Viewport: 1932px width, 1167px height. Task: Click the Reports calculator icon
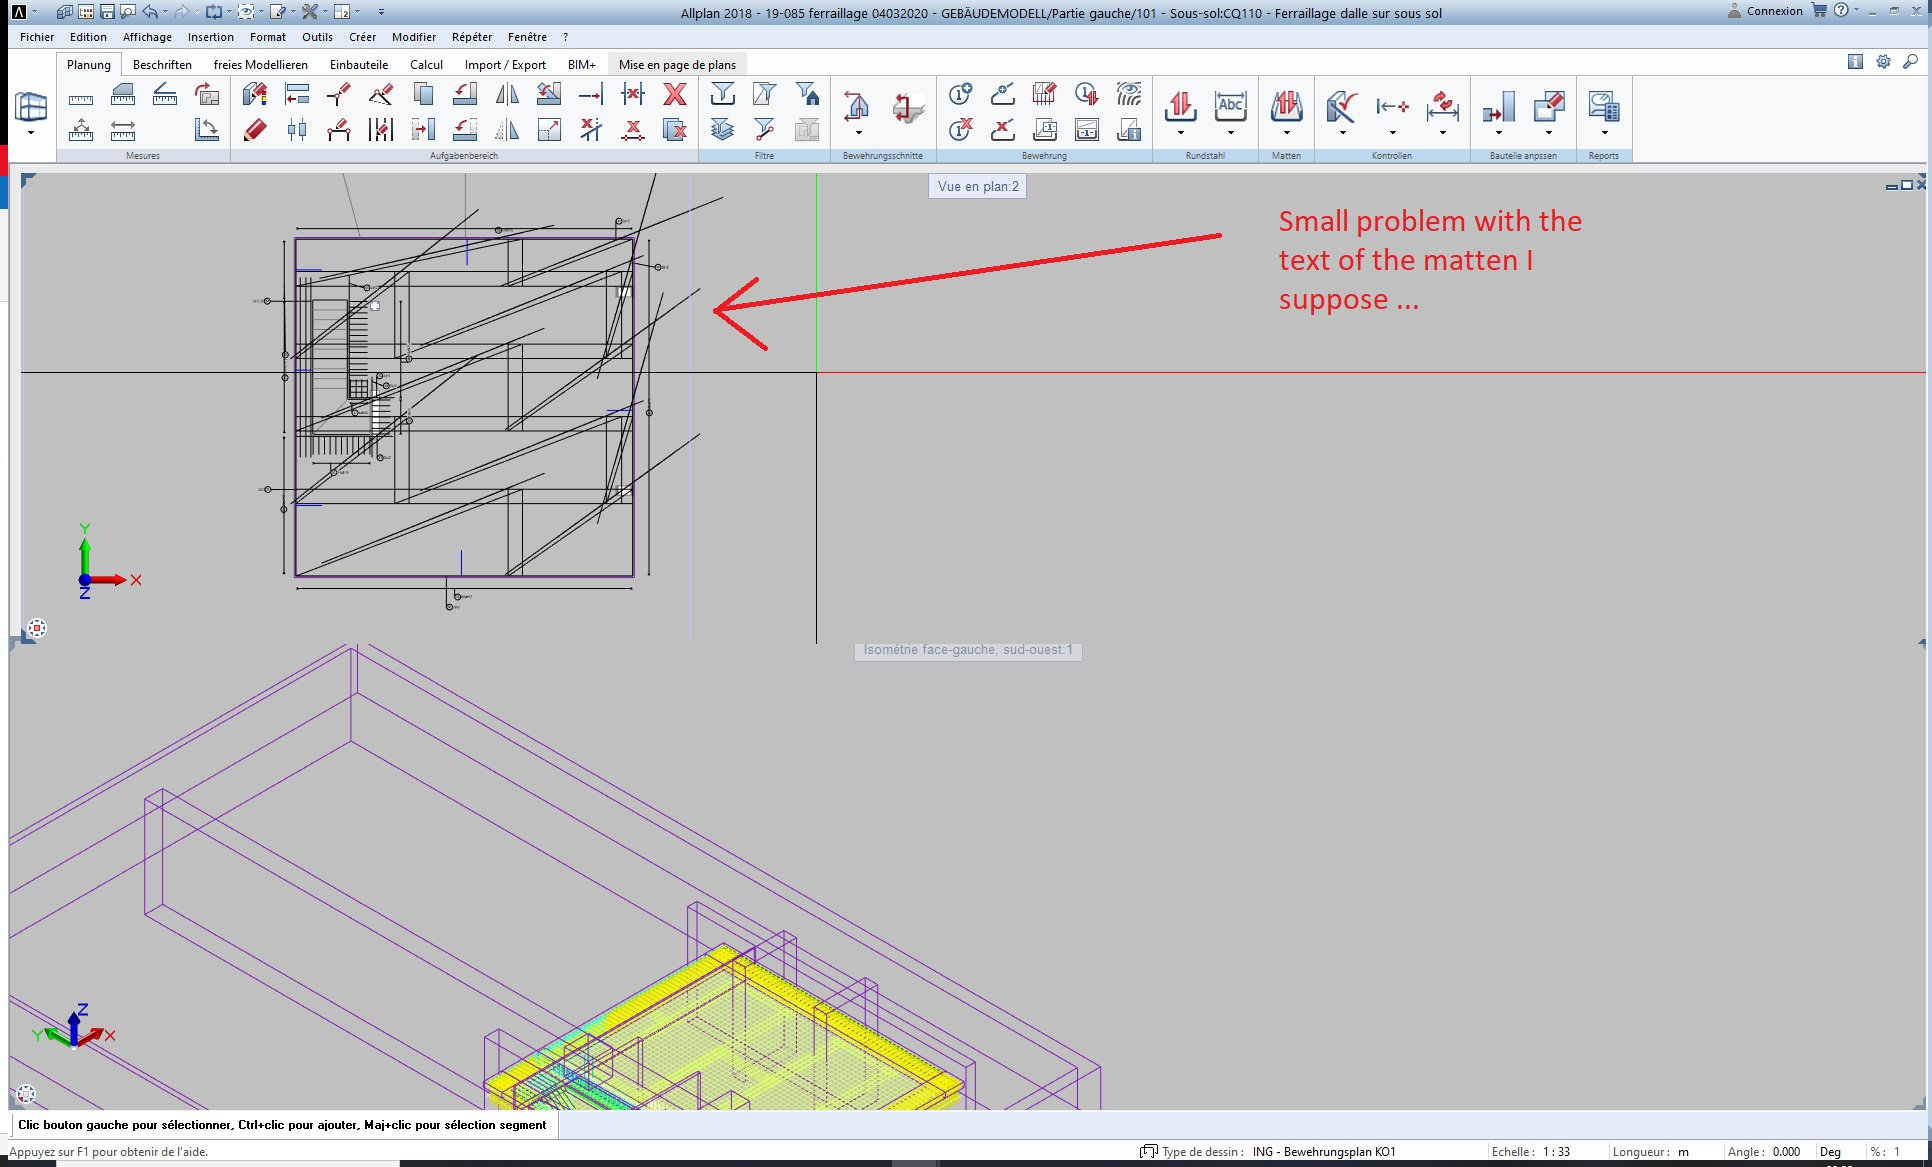pyautogui.click(x=1603, y=106)
